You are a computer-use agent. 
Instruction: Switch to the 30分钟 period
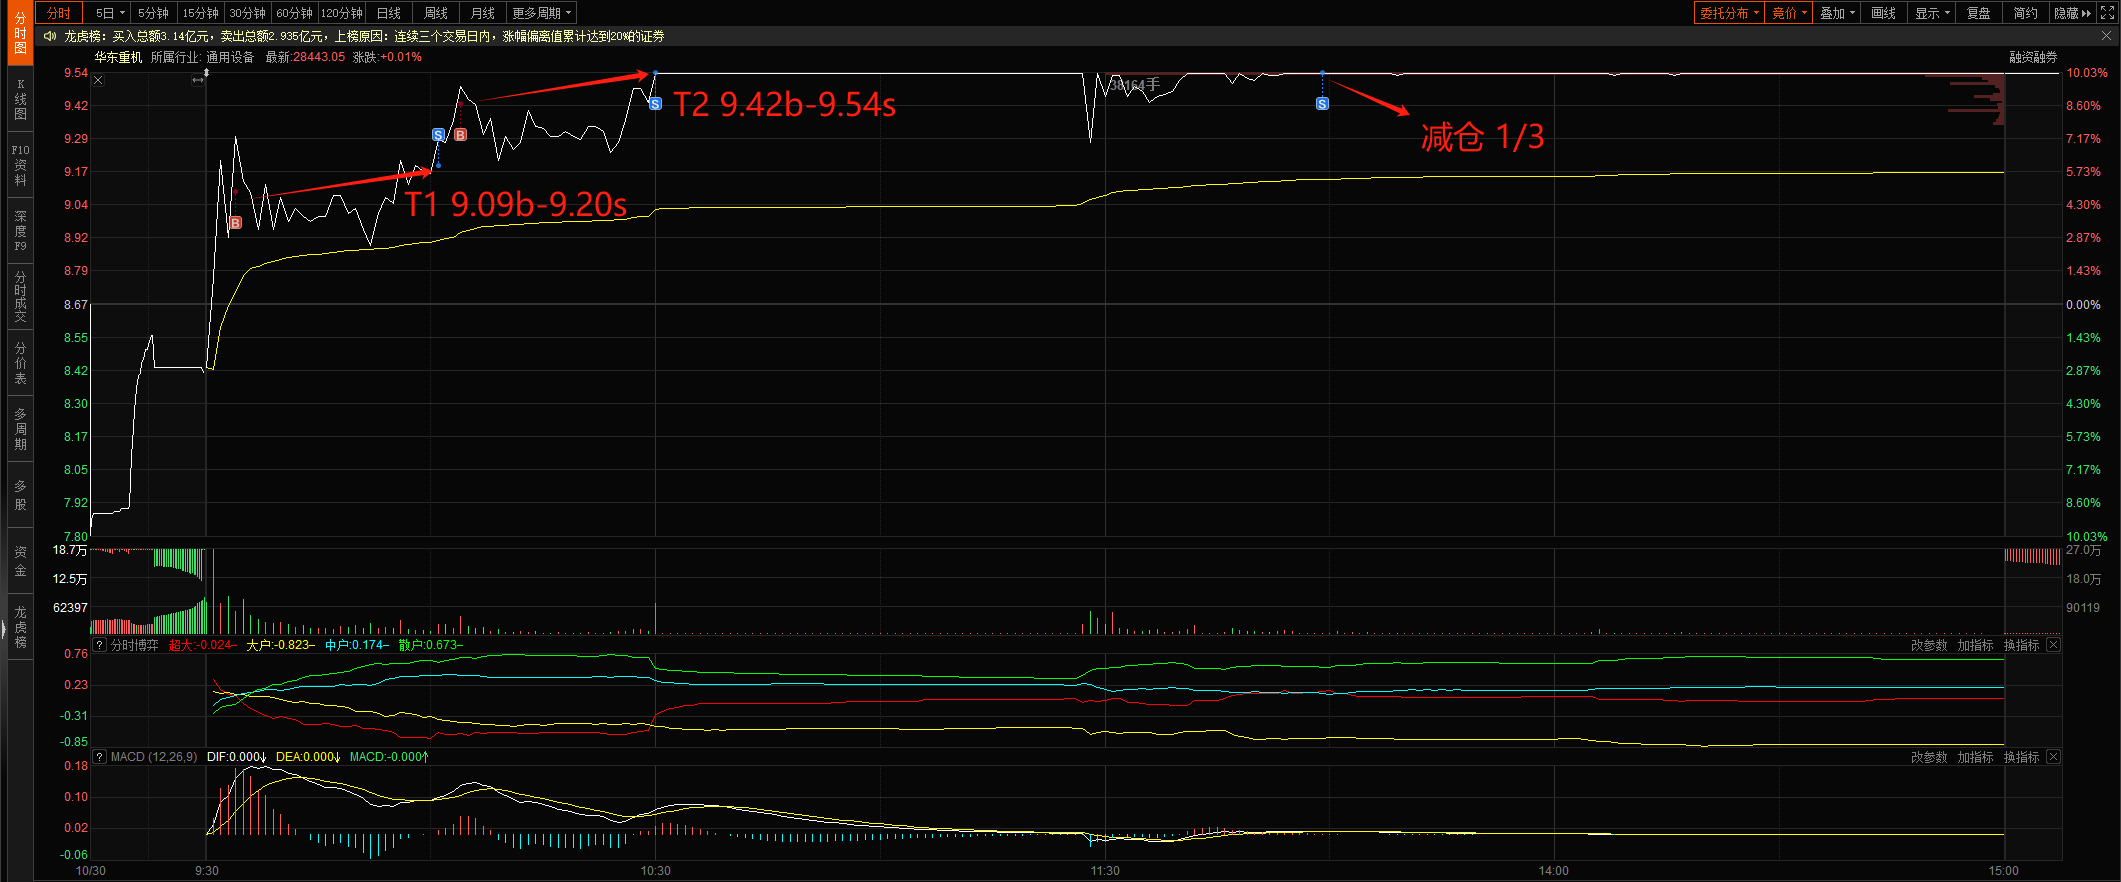click(247, 13)
